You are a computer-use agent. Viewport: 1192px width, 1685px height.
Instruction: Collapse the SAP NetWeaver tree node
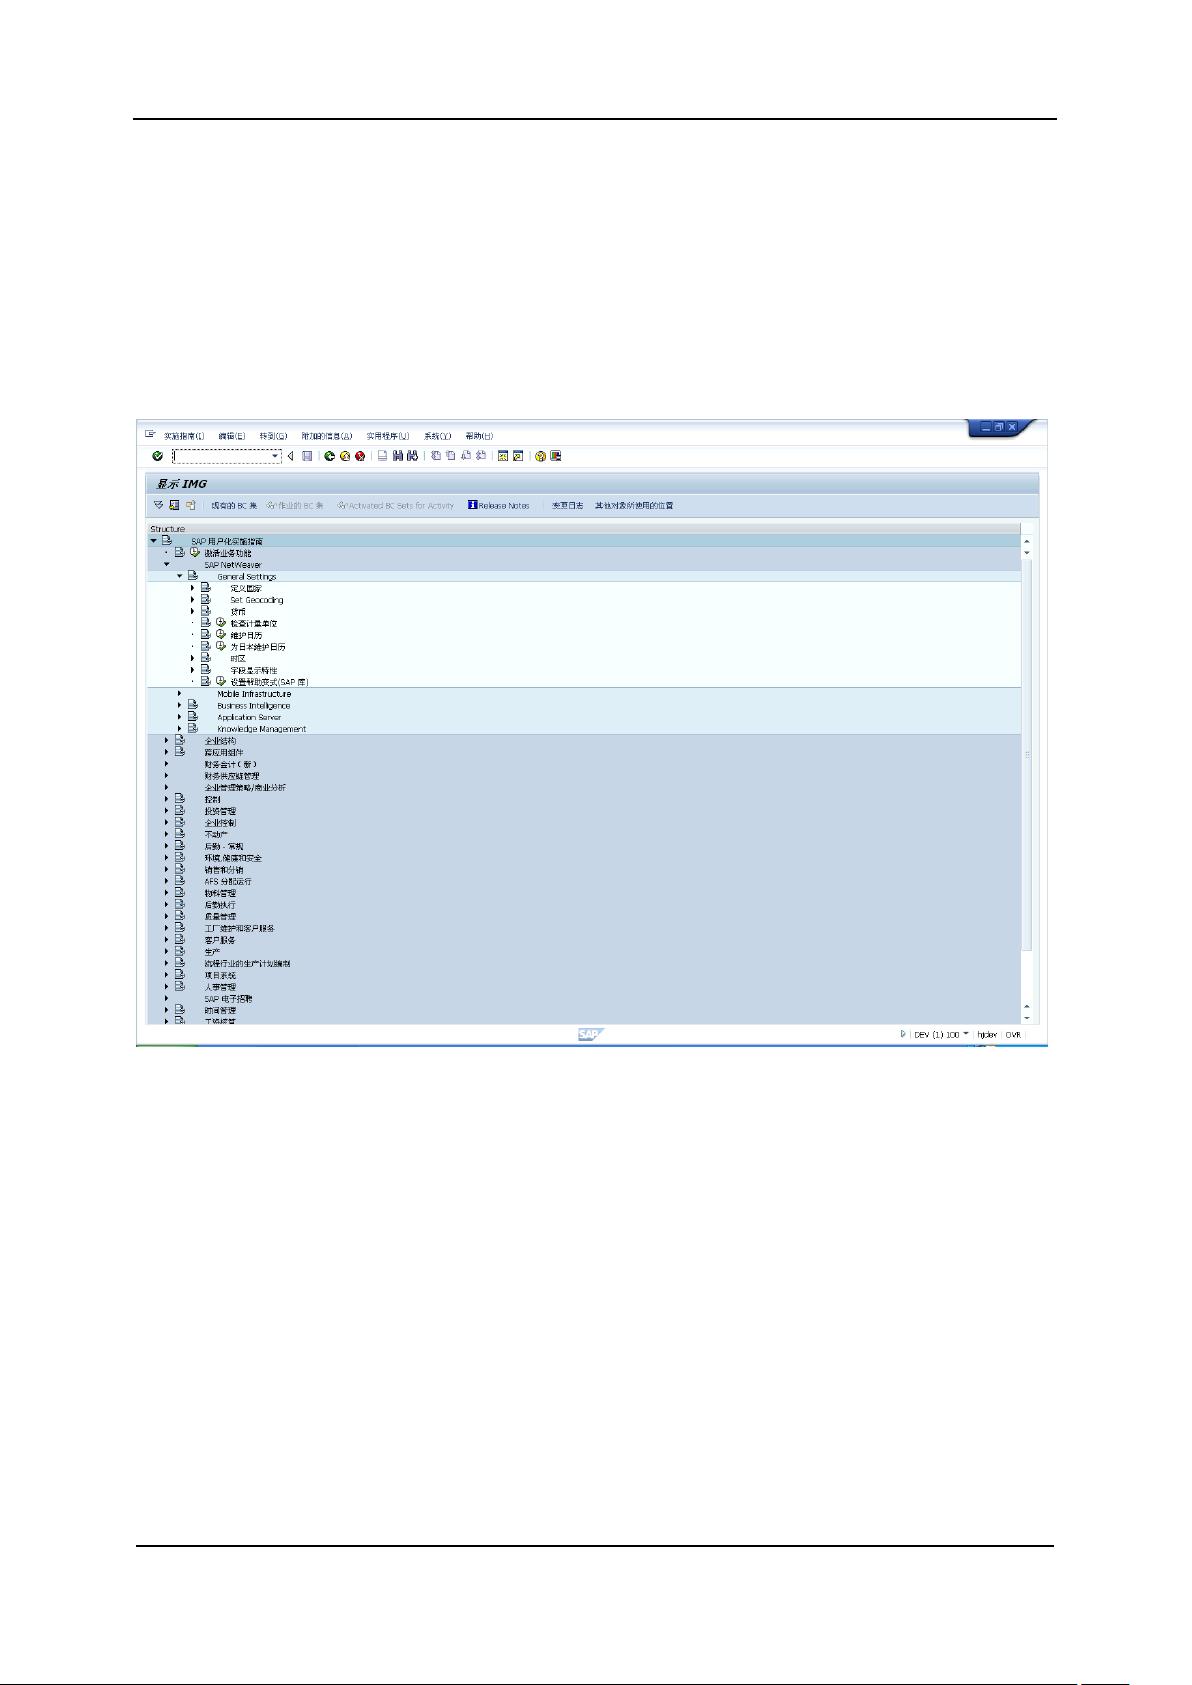click(167, 565)
